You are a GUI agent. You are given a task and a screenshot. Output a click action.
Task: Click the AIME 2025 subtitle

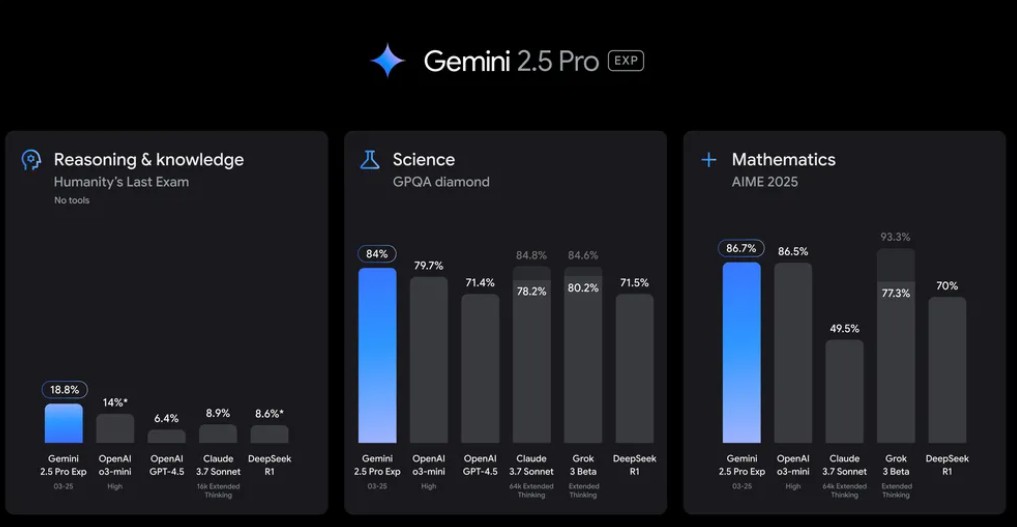click(765, 182)
